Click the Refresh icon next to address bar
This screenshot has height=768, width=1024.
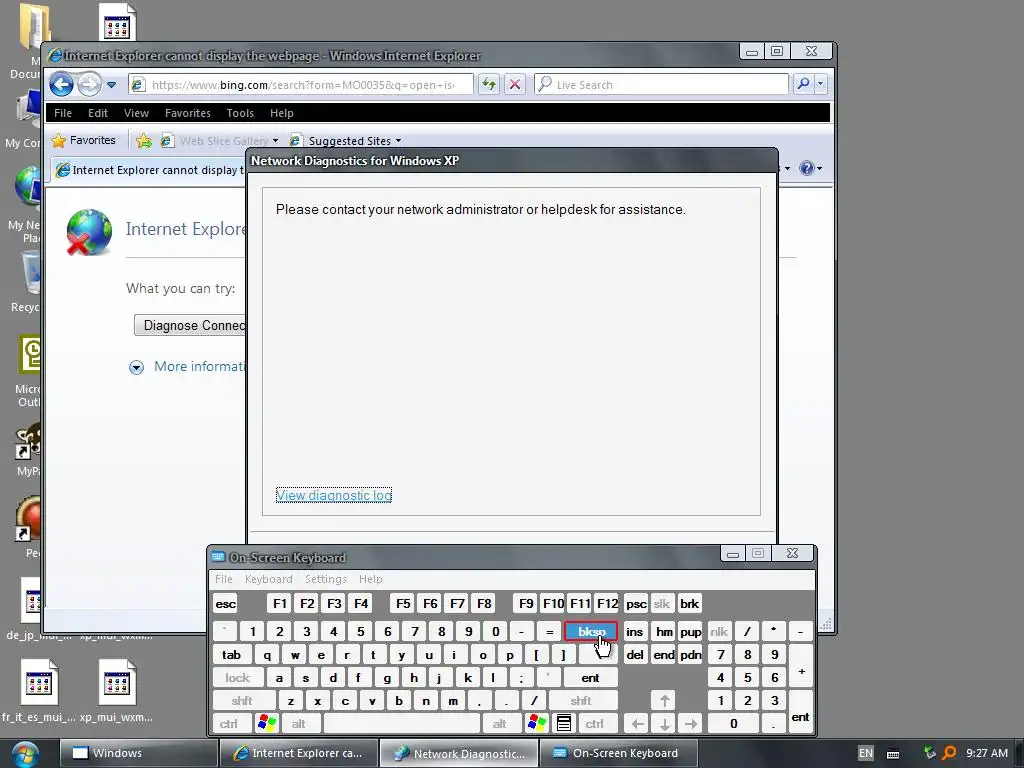[488, 84]
